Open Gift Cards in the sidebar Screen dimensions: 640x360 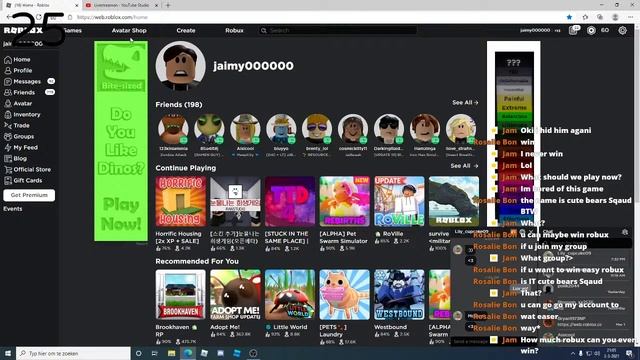pos(23,181)
